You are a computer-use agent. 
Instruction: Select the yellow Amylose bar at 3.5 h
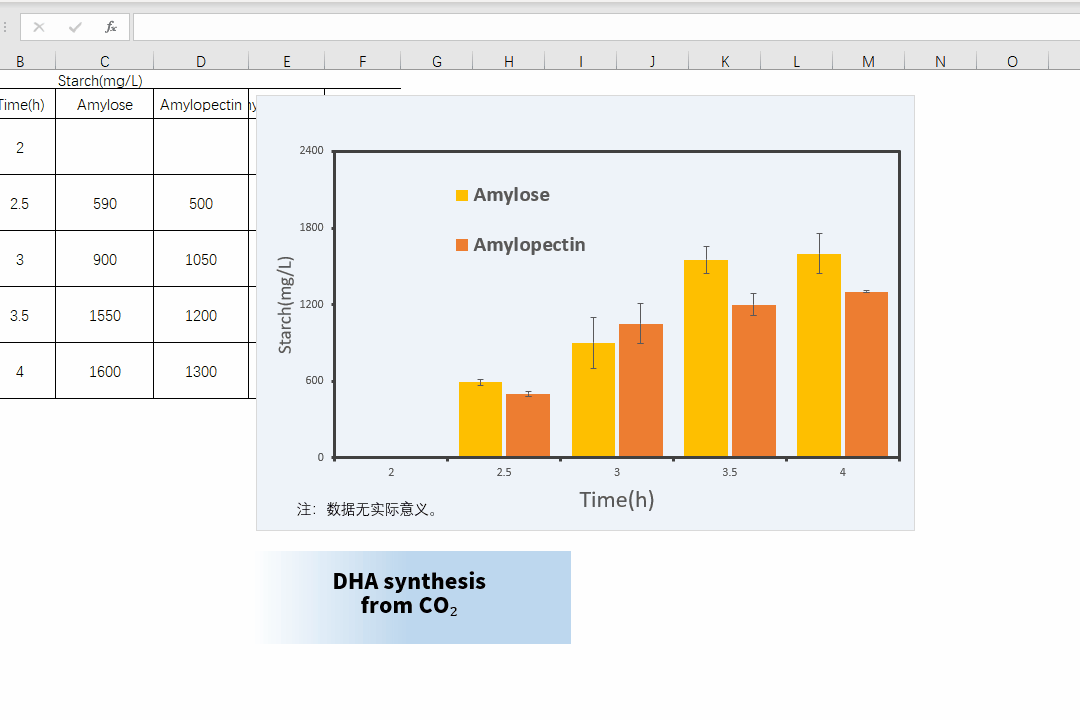click(x=706, y=358)
